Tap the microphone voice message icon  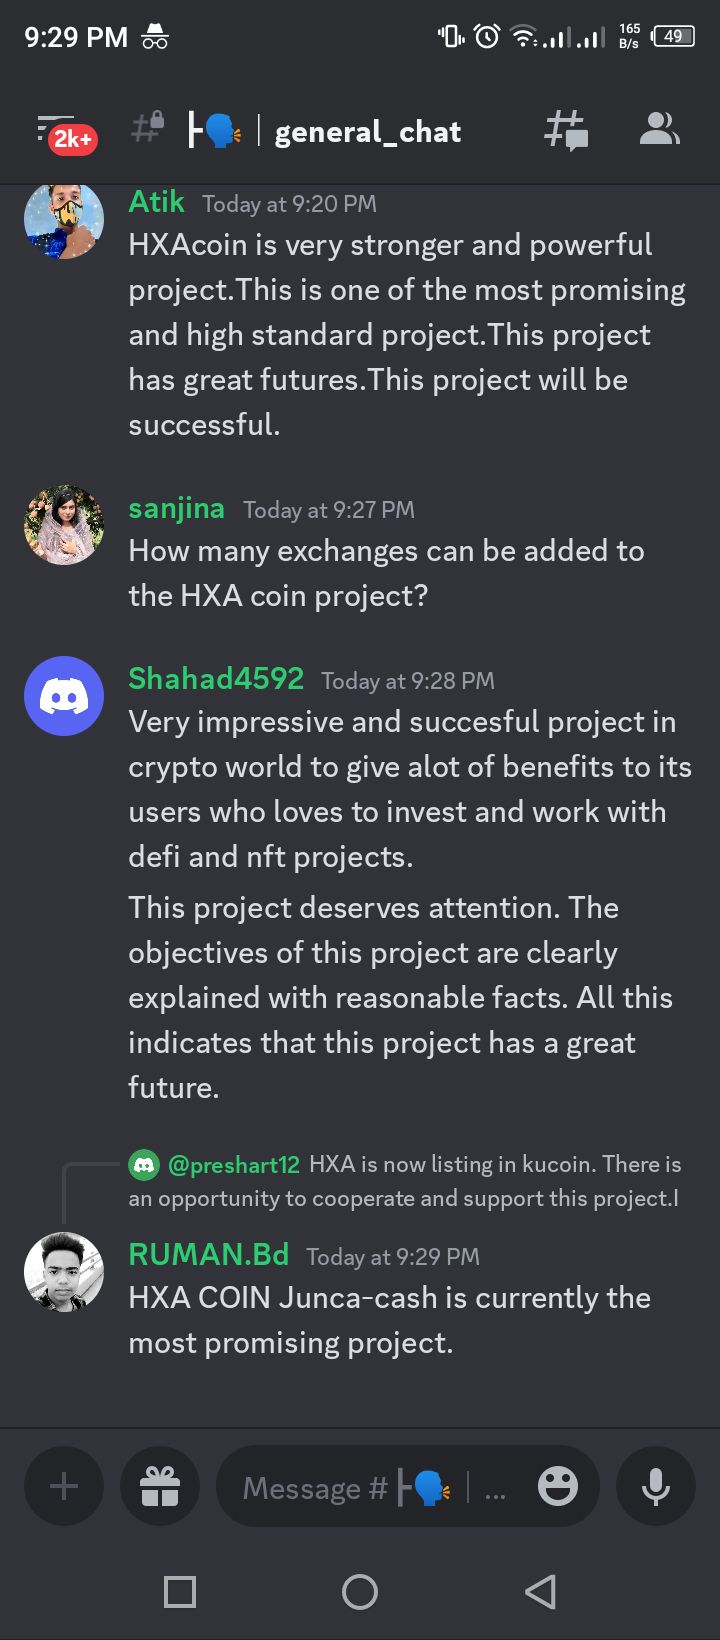[x=656, y=1486]
